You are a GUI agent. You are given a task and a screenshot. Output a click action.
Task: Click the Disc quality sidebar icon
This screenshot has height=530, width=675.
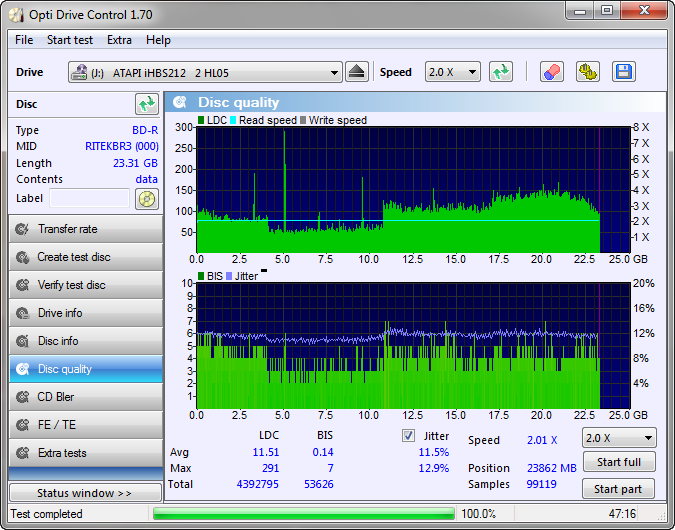tap(22, 369)
